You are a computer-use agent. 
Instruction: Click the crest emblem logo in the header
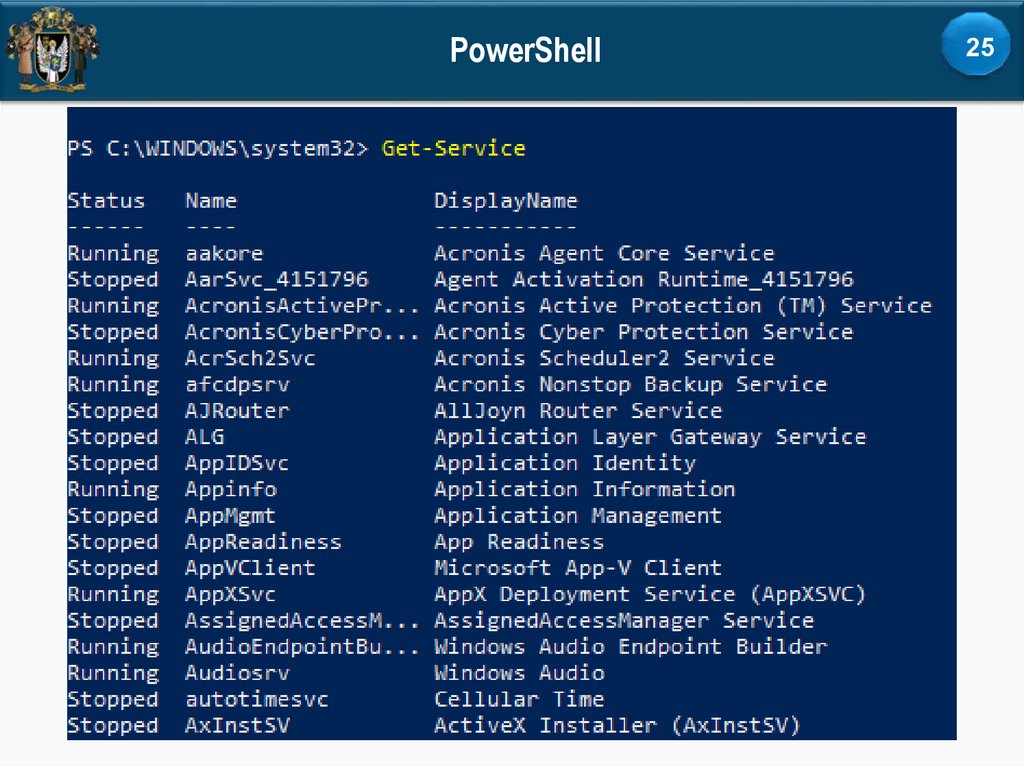tap(52, 50)
